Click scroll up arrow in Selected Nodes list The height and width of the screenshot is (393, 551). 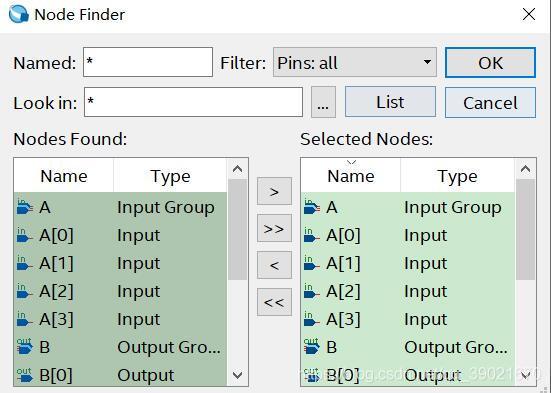pyautogui.click(x=525, y=169)
